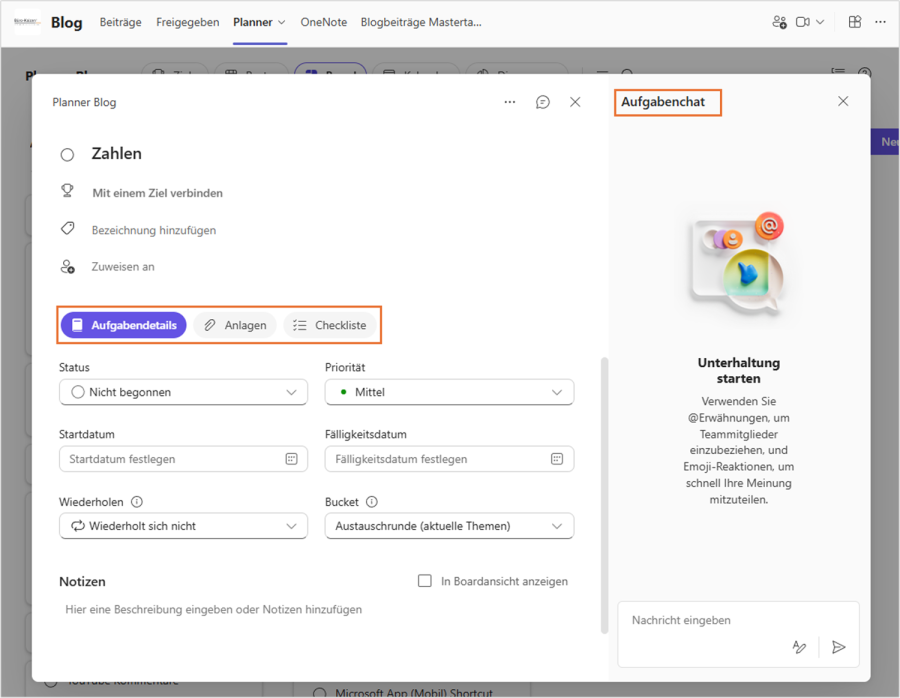Click the Zuweisen an option
900x698 pixels.
(121, 266)
